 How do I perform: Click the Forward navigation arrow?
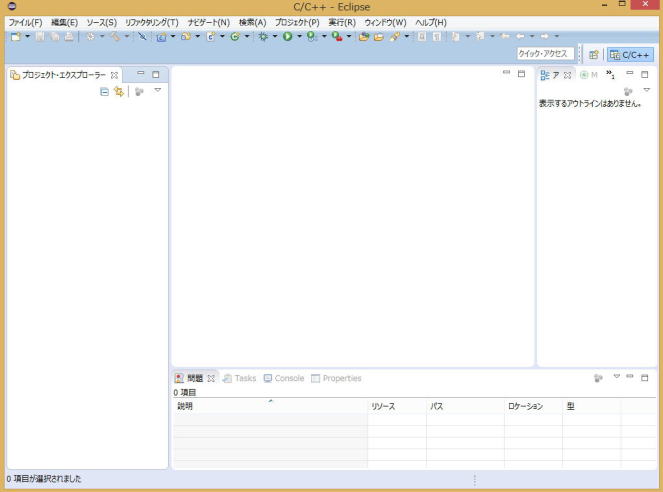(x=545, y=37)
